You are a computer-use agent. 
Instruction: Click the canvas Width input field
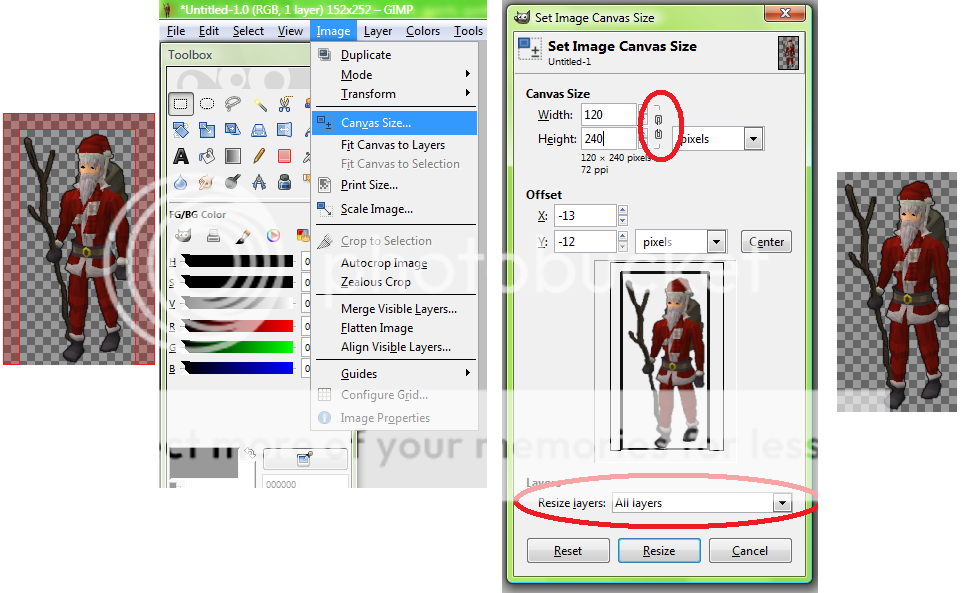pos(608,115)
